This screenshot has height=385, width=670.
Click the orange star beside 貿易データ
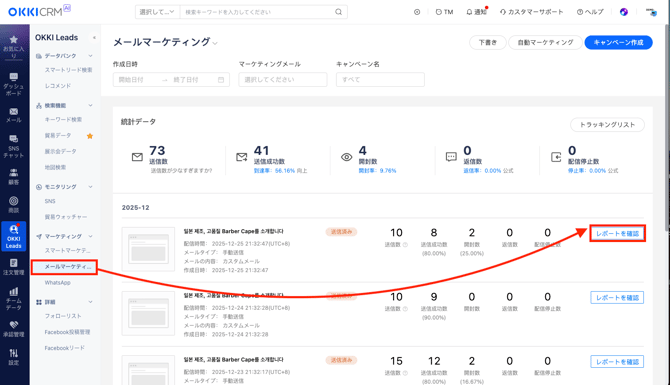coord(90,136)
